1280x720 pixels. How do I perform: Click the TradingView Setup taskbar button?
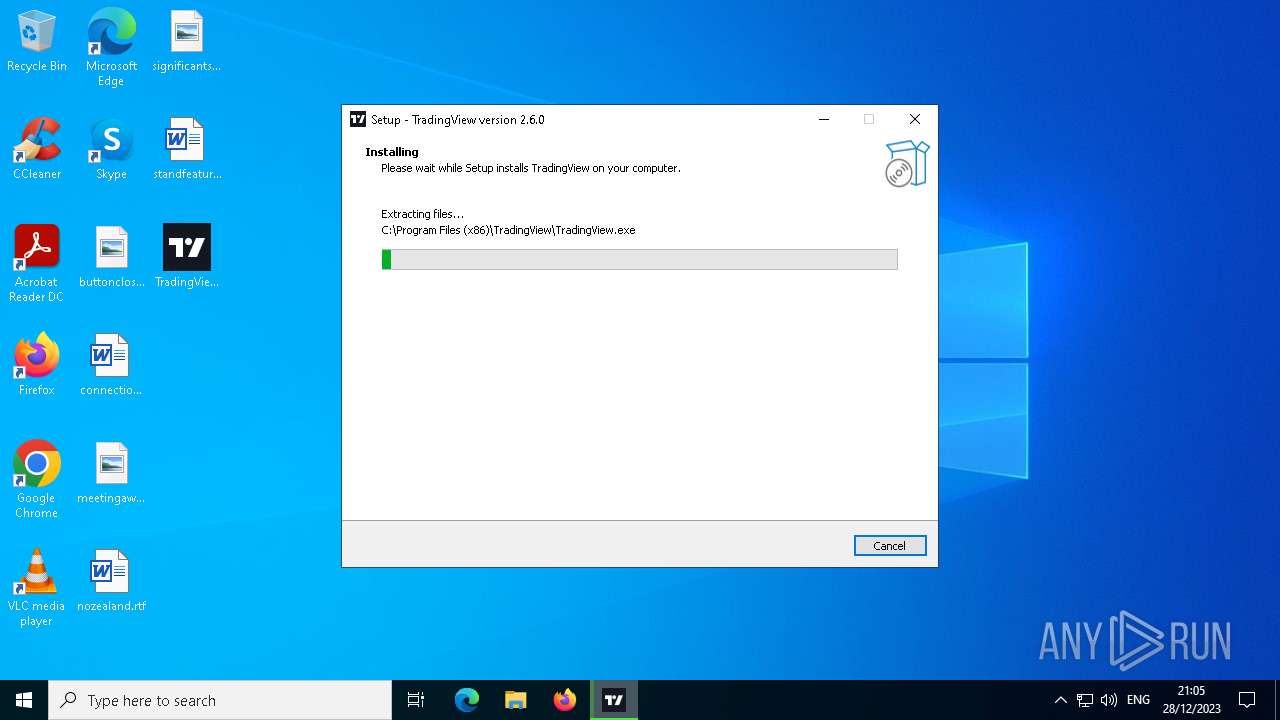click(614, 700)
